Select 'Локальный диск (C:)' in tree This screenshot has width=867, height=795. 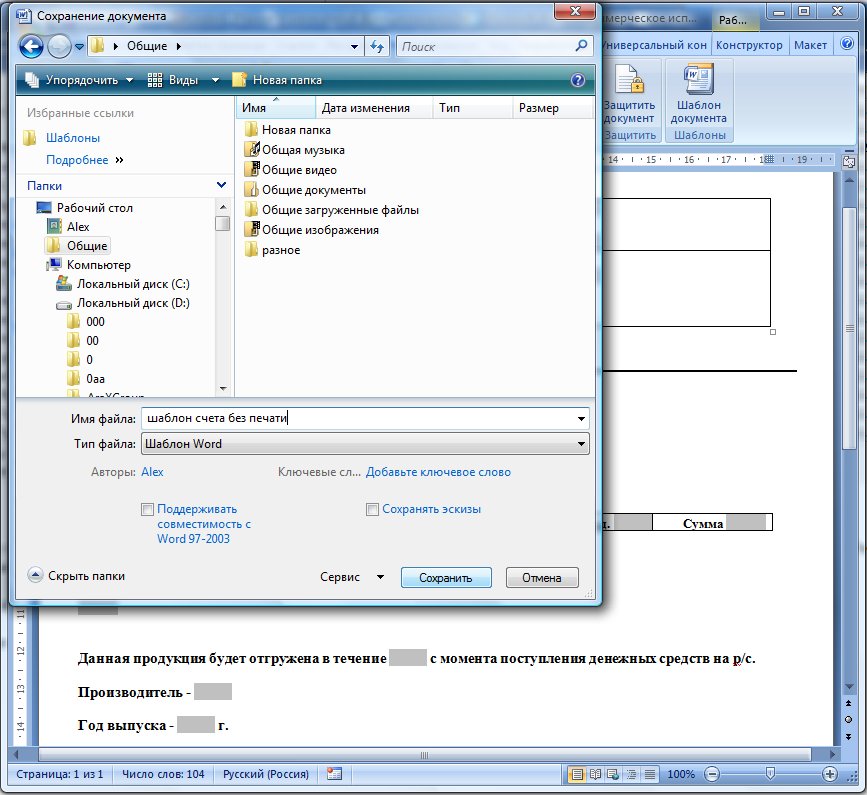coord(133,284)
